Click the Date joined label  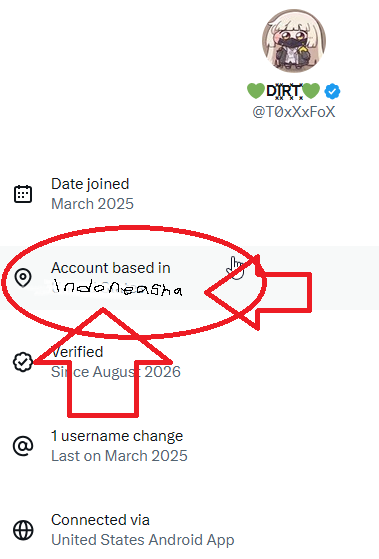[x=90, y=184]
